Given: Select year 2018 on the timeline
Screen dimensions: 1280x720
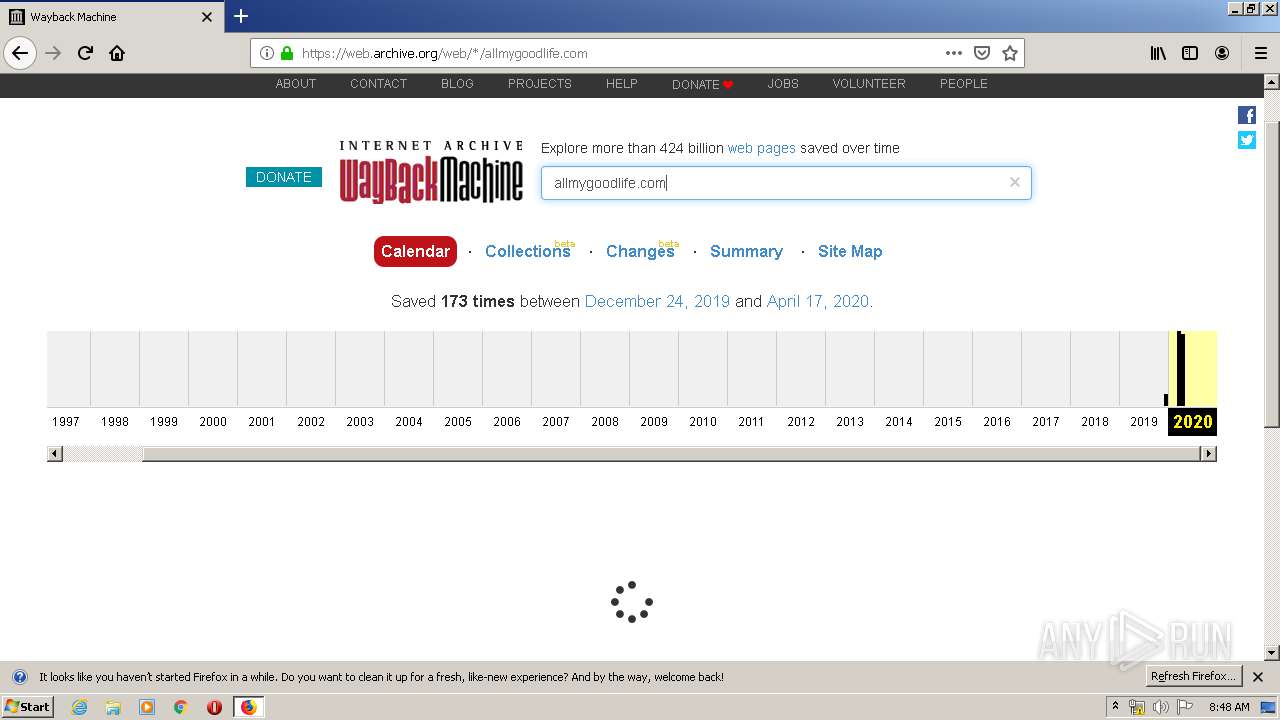Looking at the screenshot, I should [x=1095, y=421].
